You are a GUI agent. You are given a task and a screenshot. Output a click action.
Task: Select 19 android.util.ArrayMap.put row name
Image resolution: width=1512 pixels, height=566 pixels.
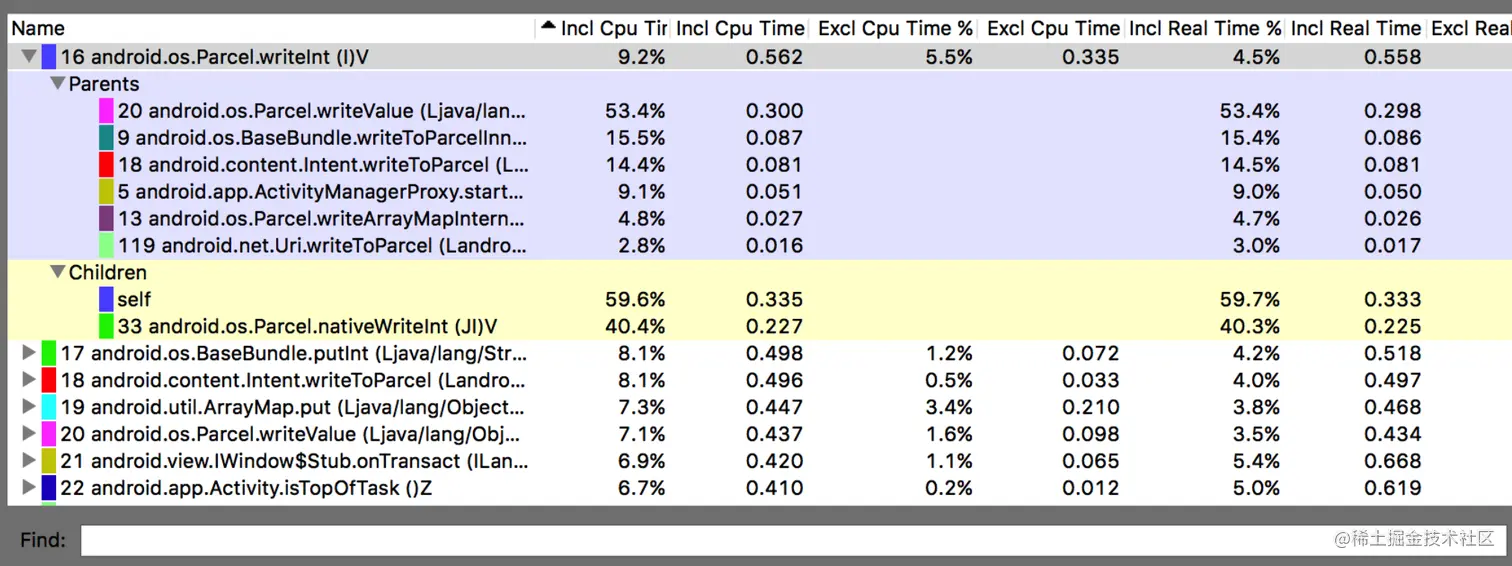click(x=292, y=407)
